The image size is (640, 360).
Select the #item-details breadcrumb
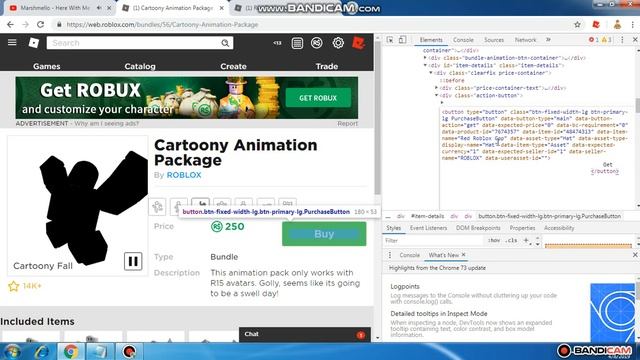tap(427, 216)
